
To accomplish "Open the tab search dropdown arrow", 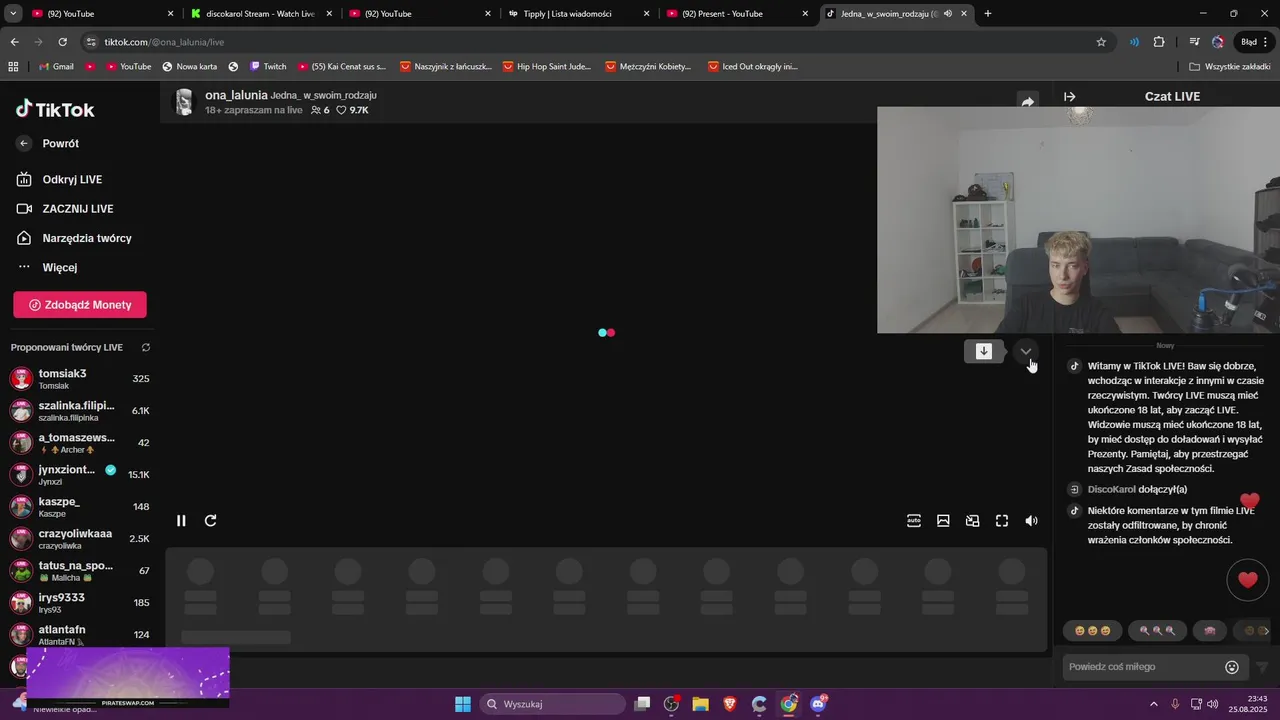I will [x=13, y=14].
